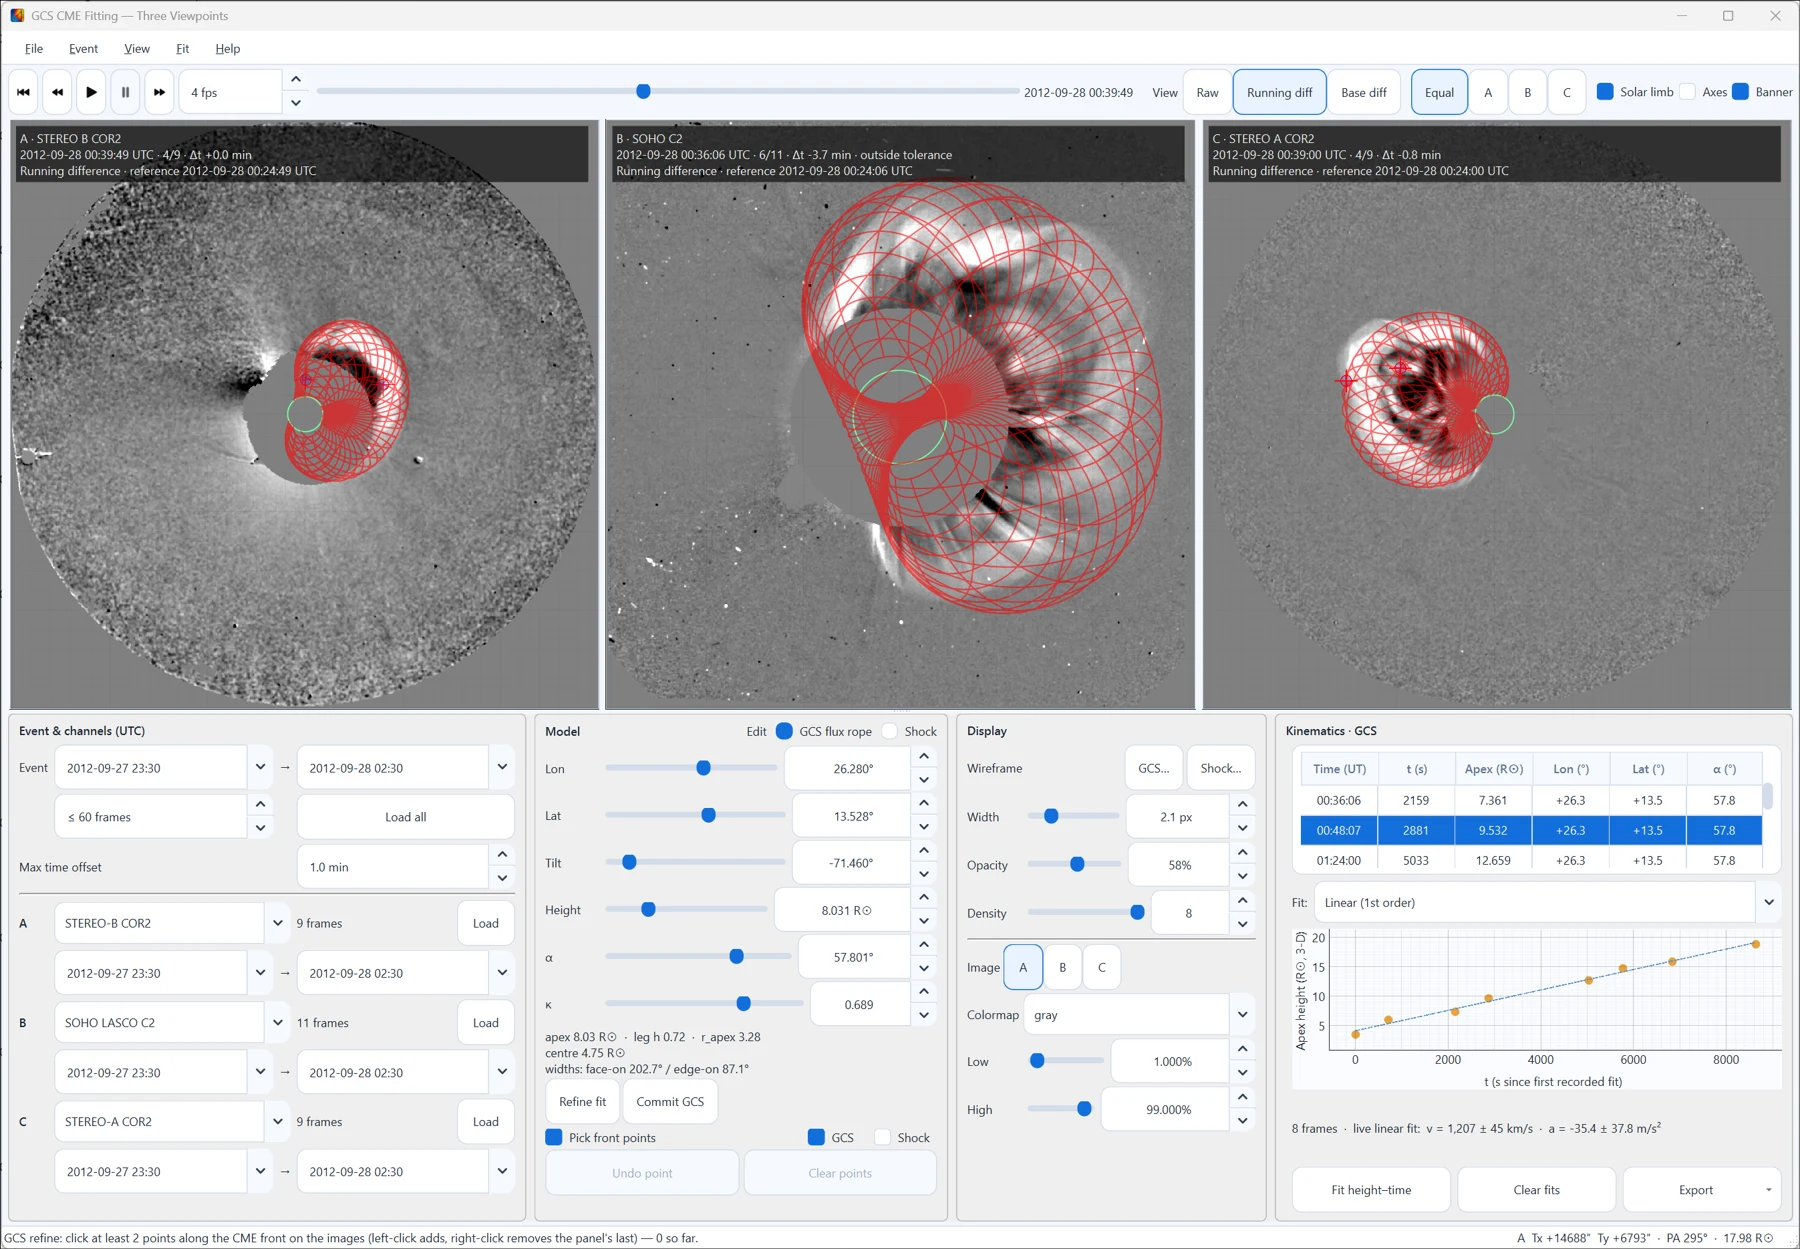Click the Lat value input field
This screenshot has height=1249, width=1800.
point(852,816)
